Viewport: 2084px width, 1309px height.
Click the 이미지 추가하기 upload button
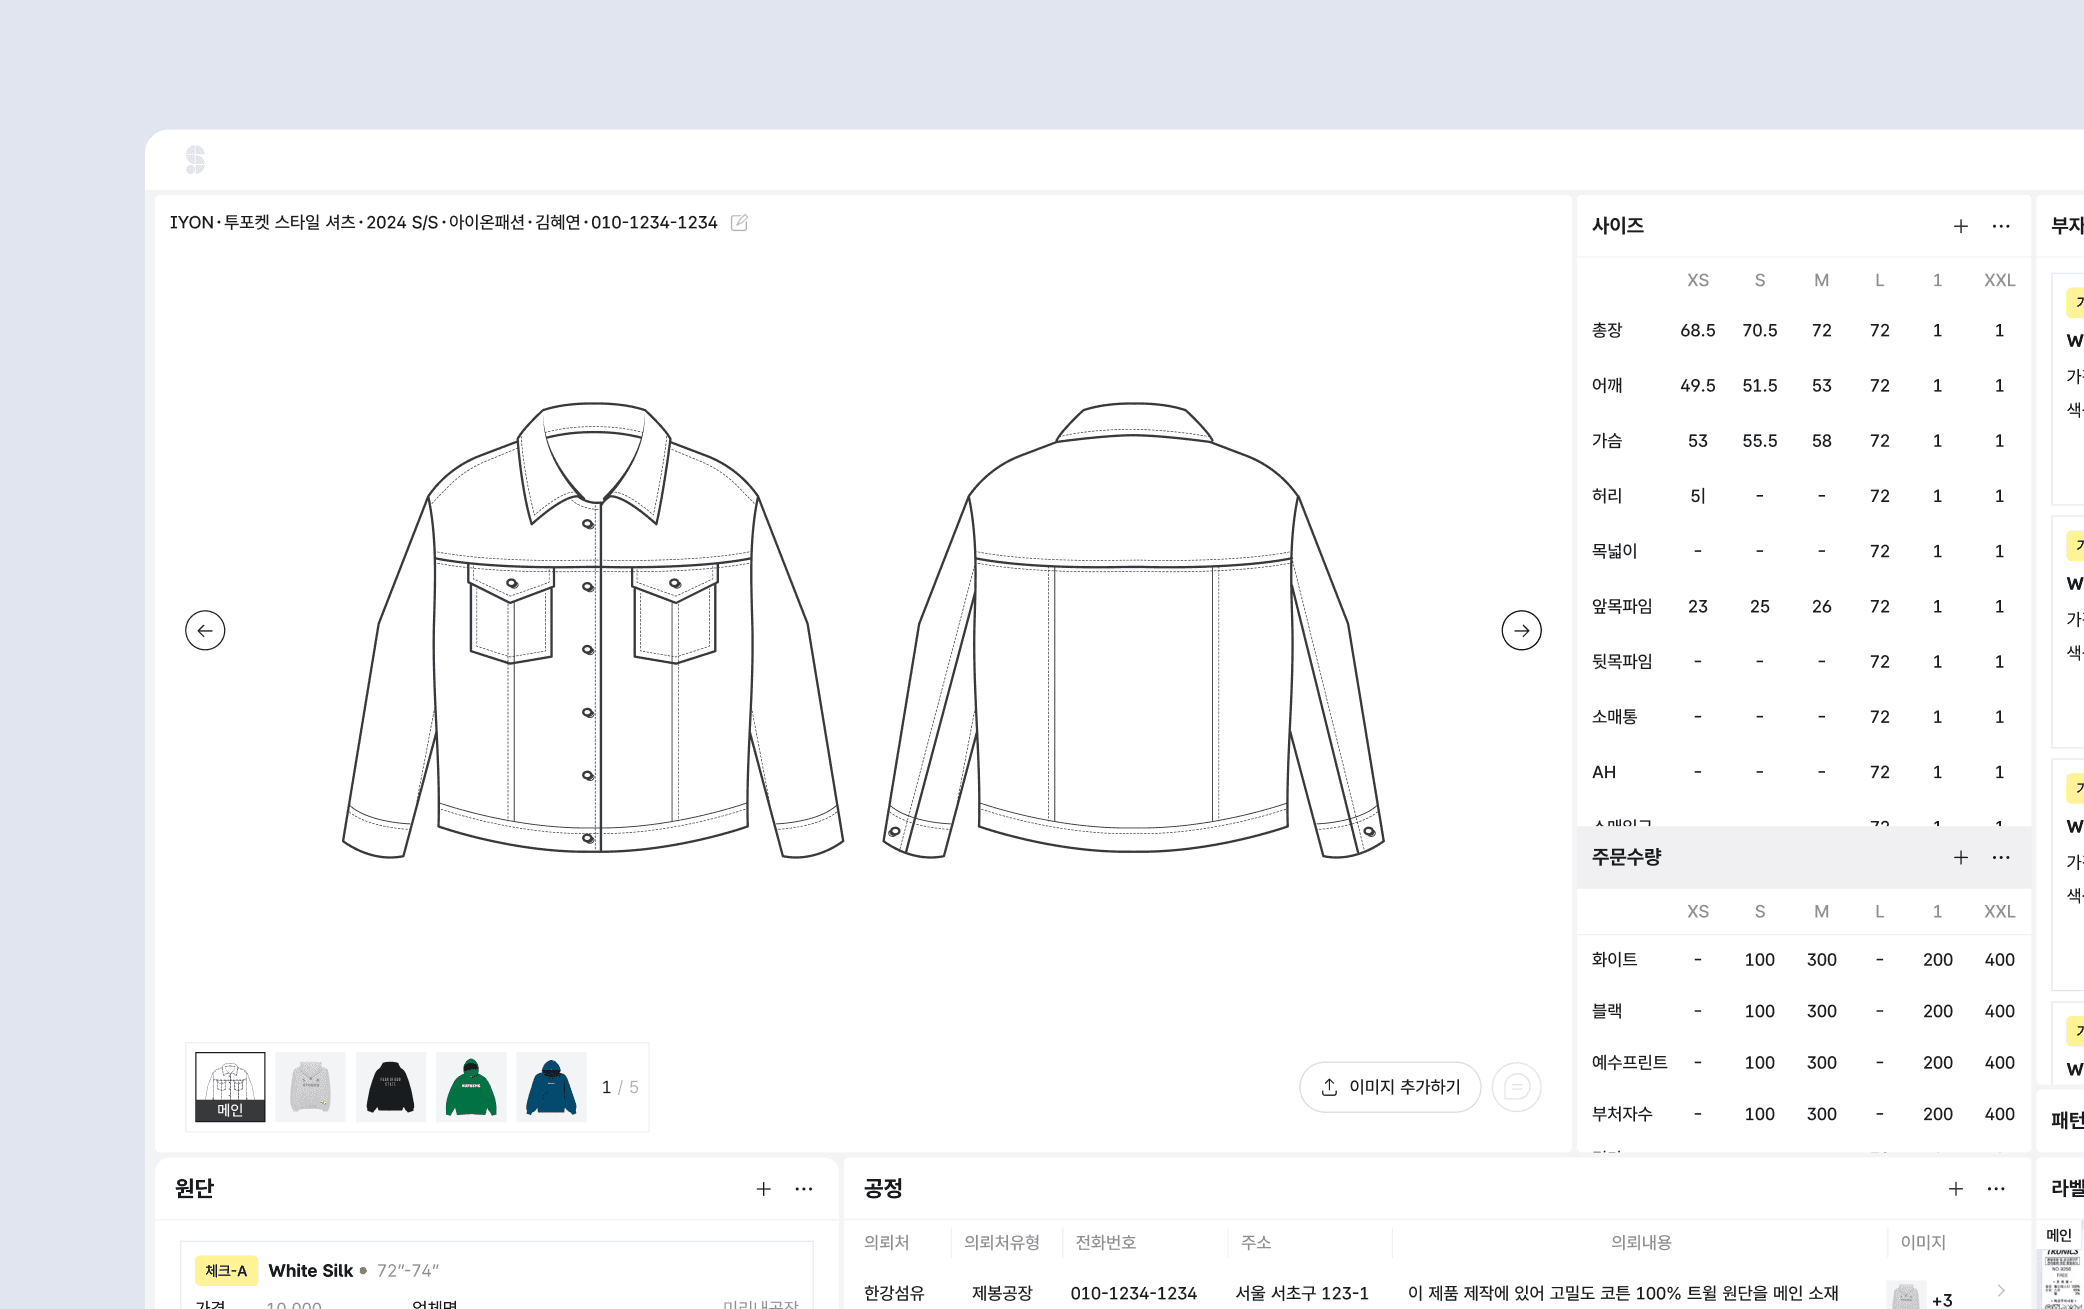[x=1390, y=1087]
